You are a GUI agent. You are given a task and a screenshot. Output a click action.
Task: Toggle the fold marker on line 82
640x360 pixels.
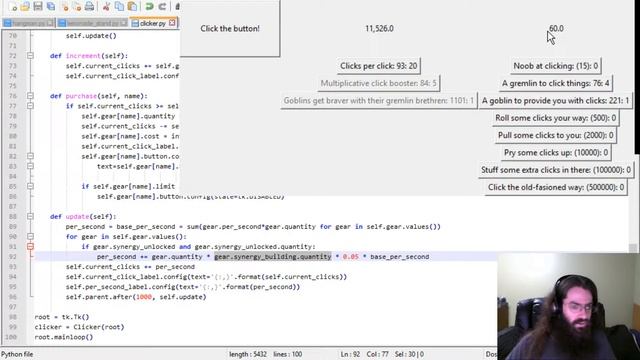pyautogui.click(x=31, y=156)
